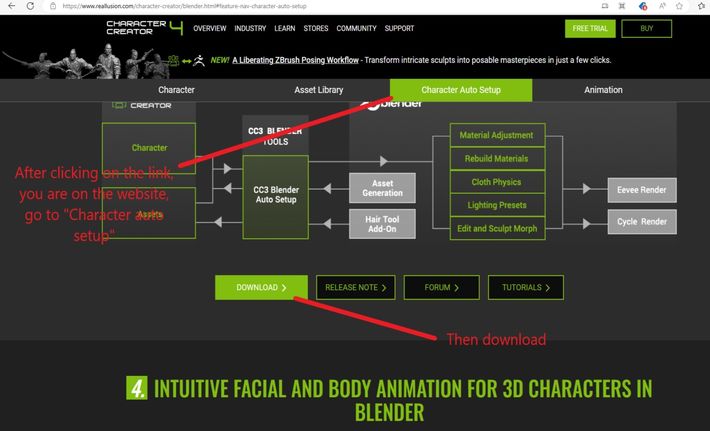Reload the page with the refresh icon
This screenshot has width=710, height=431.
point(30,6)
